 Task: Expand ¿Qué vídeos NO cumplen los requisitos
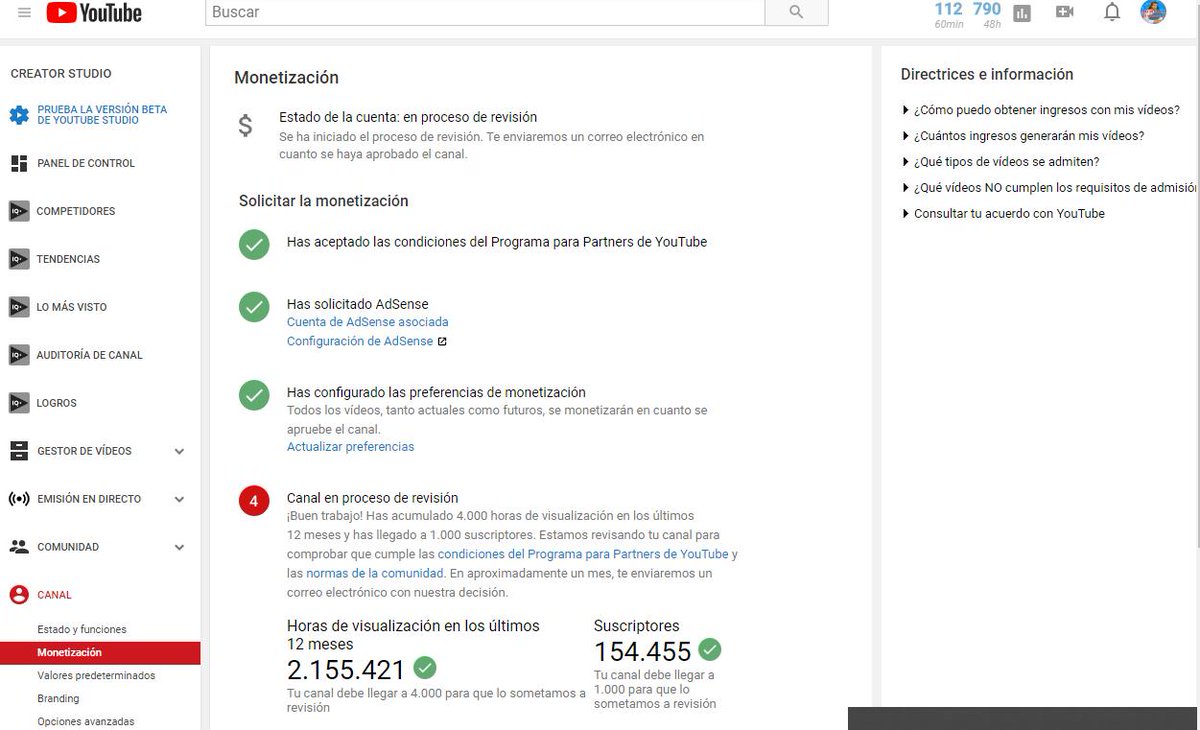tap(1049, 188)
